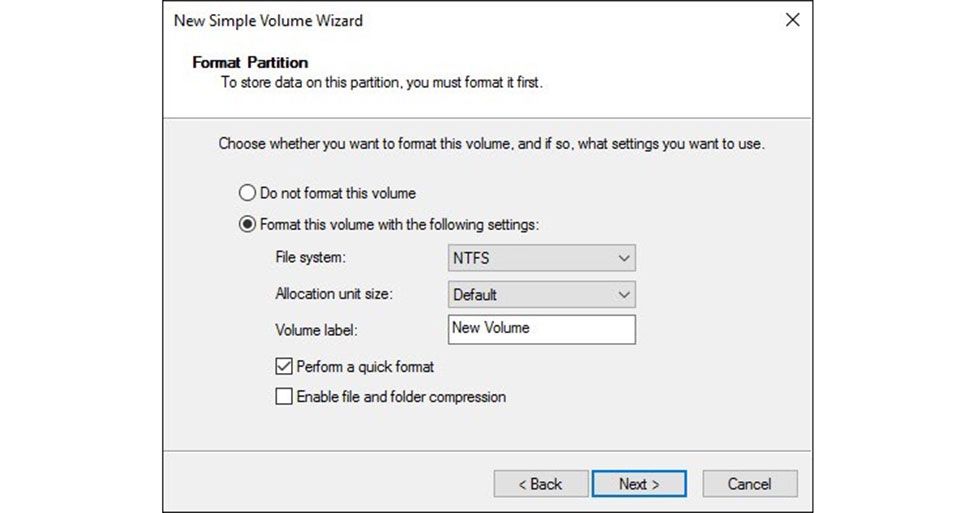The height and width of the screenshot is (513, 960).
Task: Click the chevron arrow beside NTFS
Action: [624, 258]
